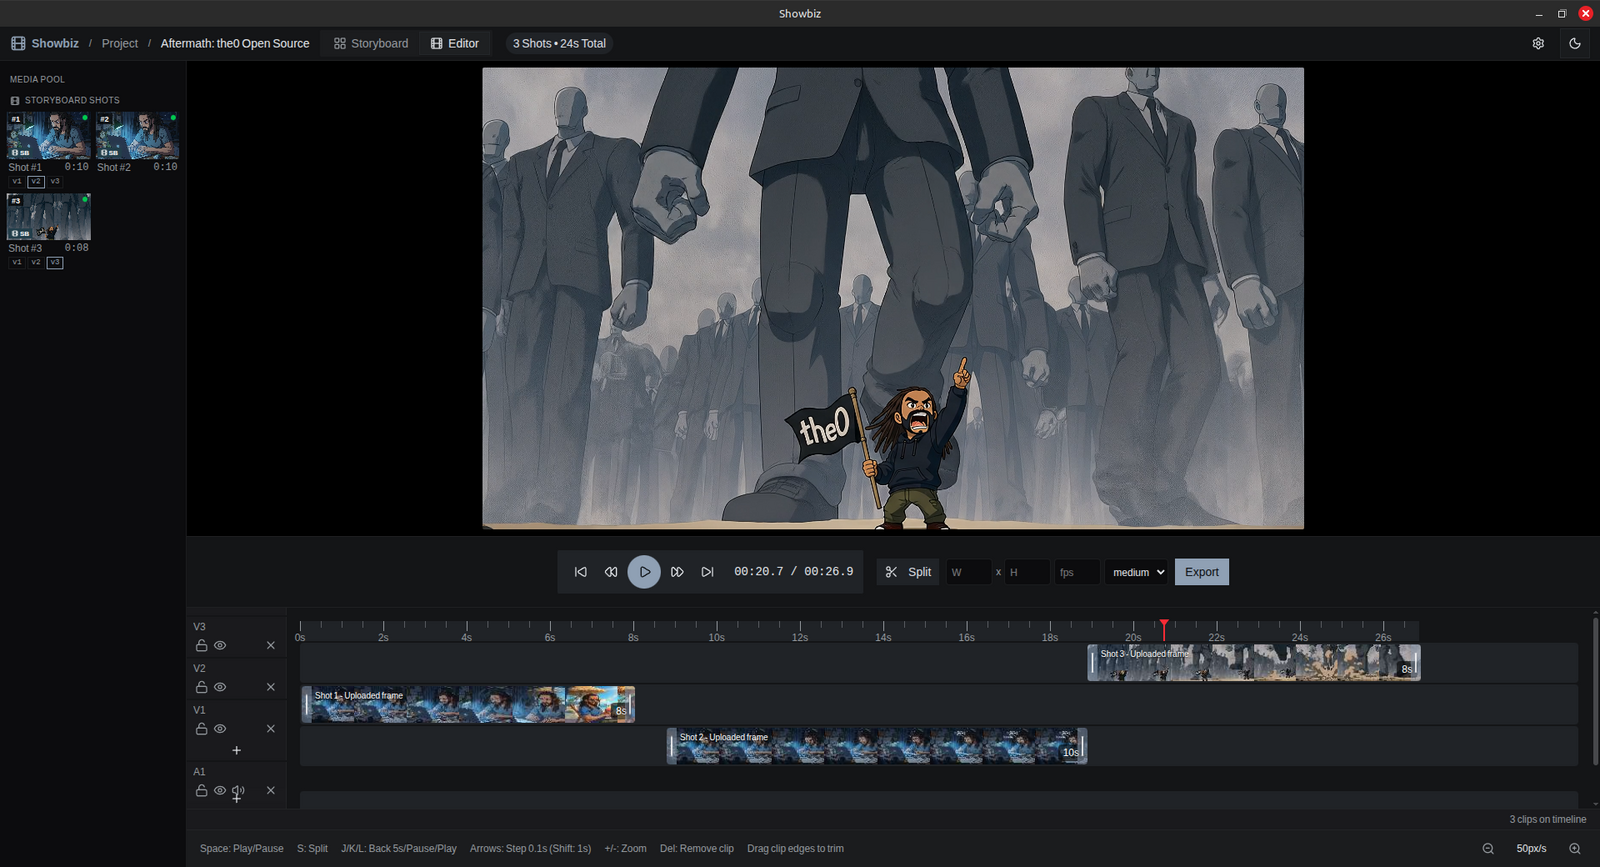Screen dimensions: 1600x867
Task: Open the settings gear icon
Action: coord(1538,43)
